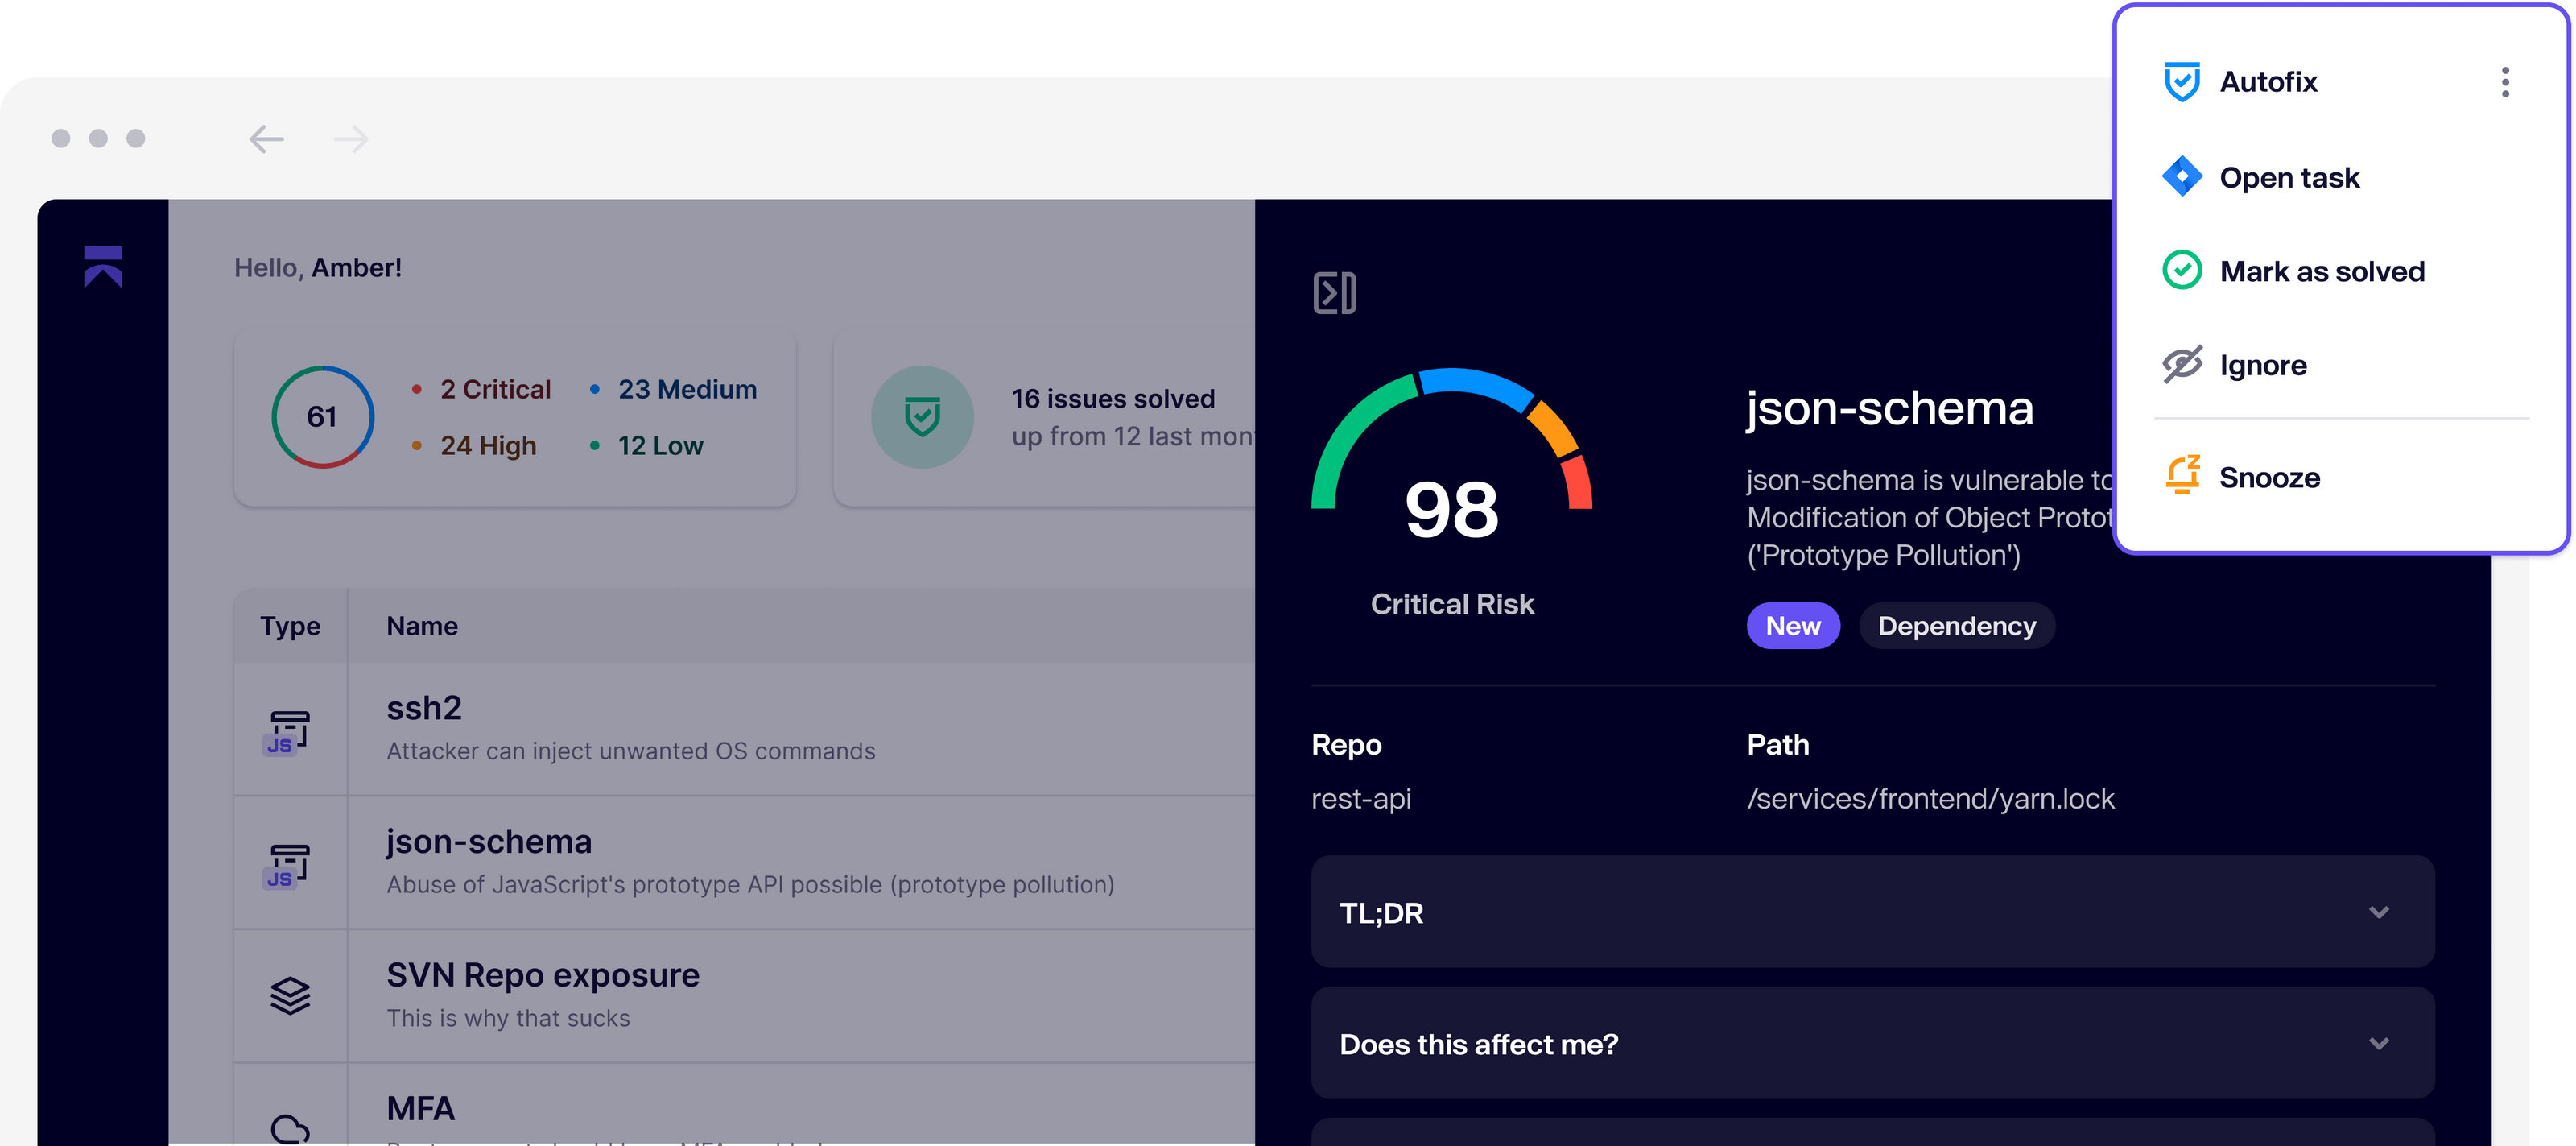
Task: Click the JS icon next to ssh2
Action: click(289, 731)
